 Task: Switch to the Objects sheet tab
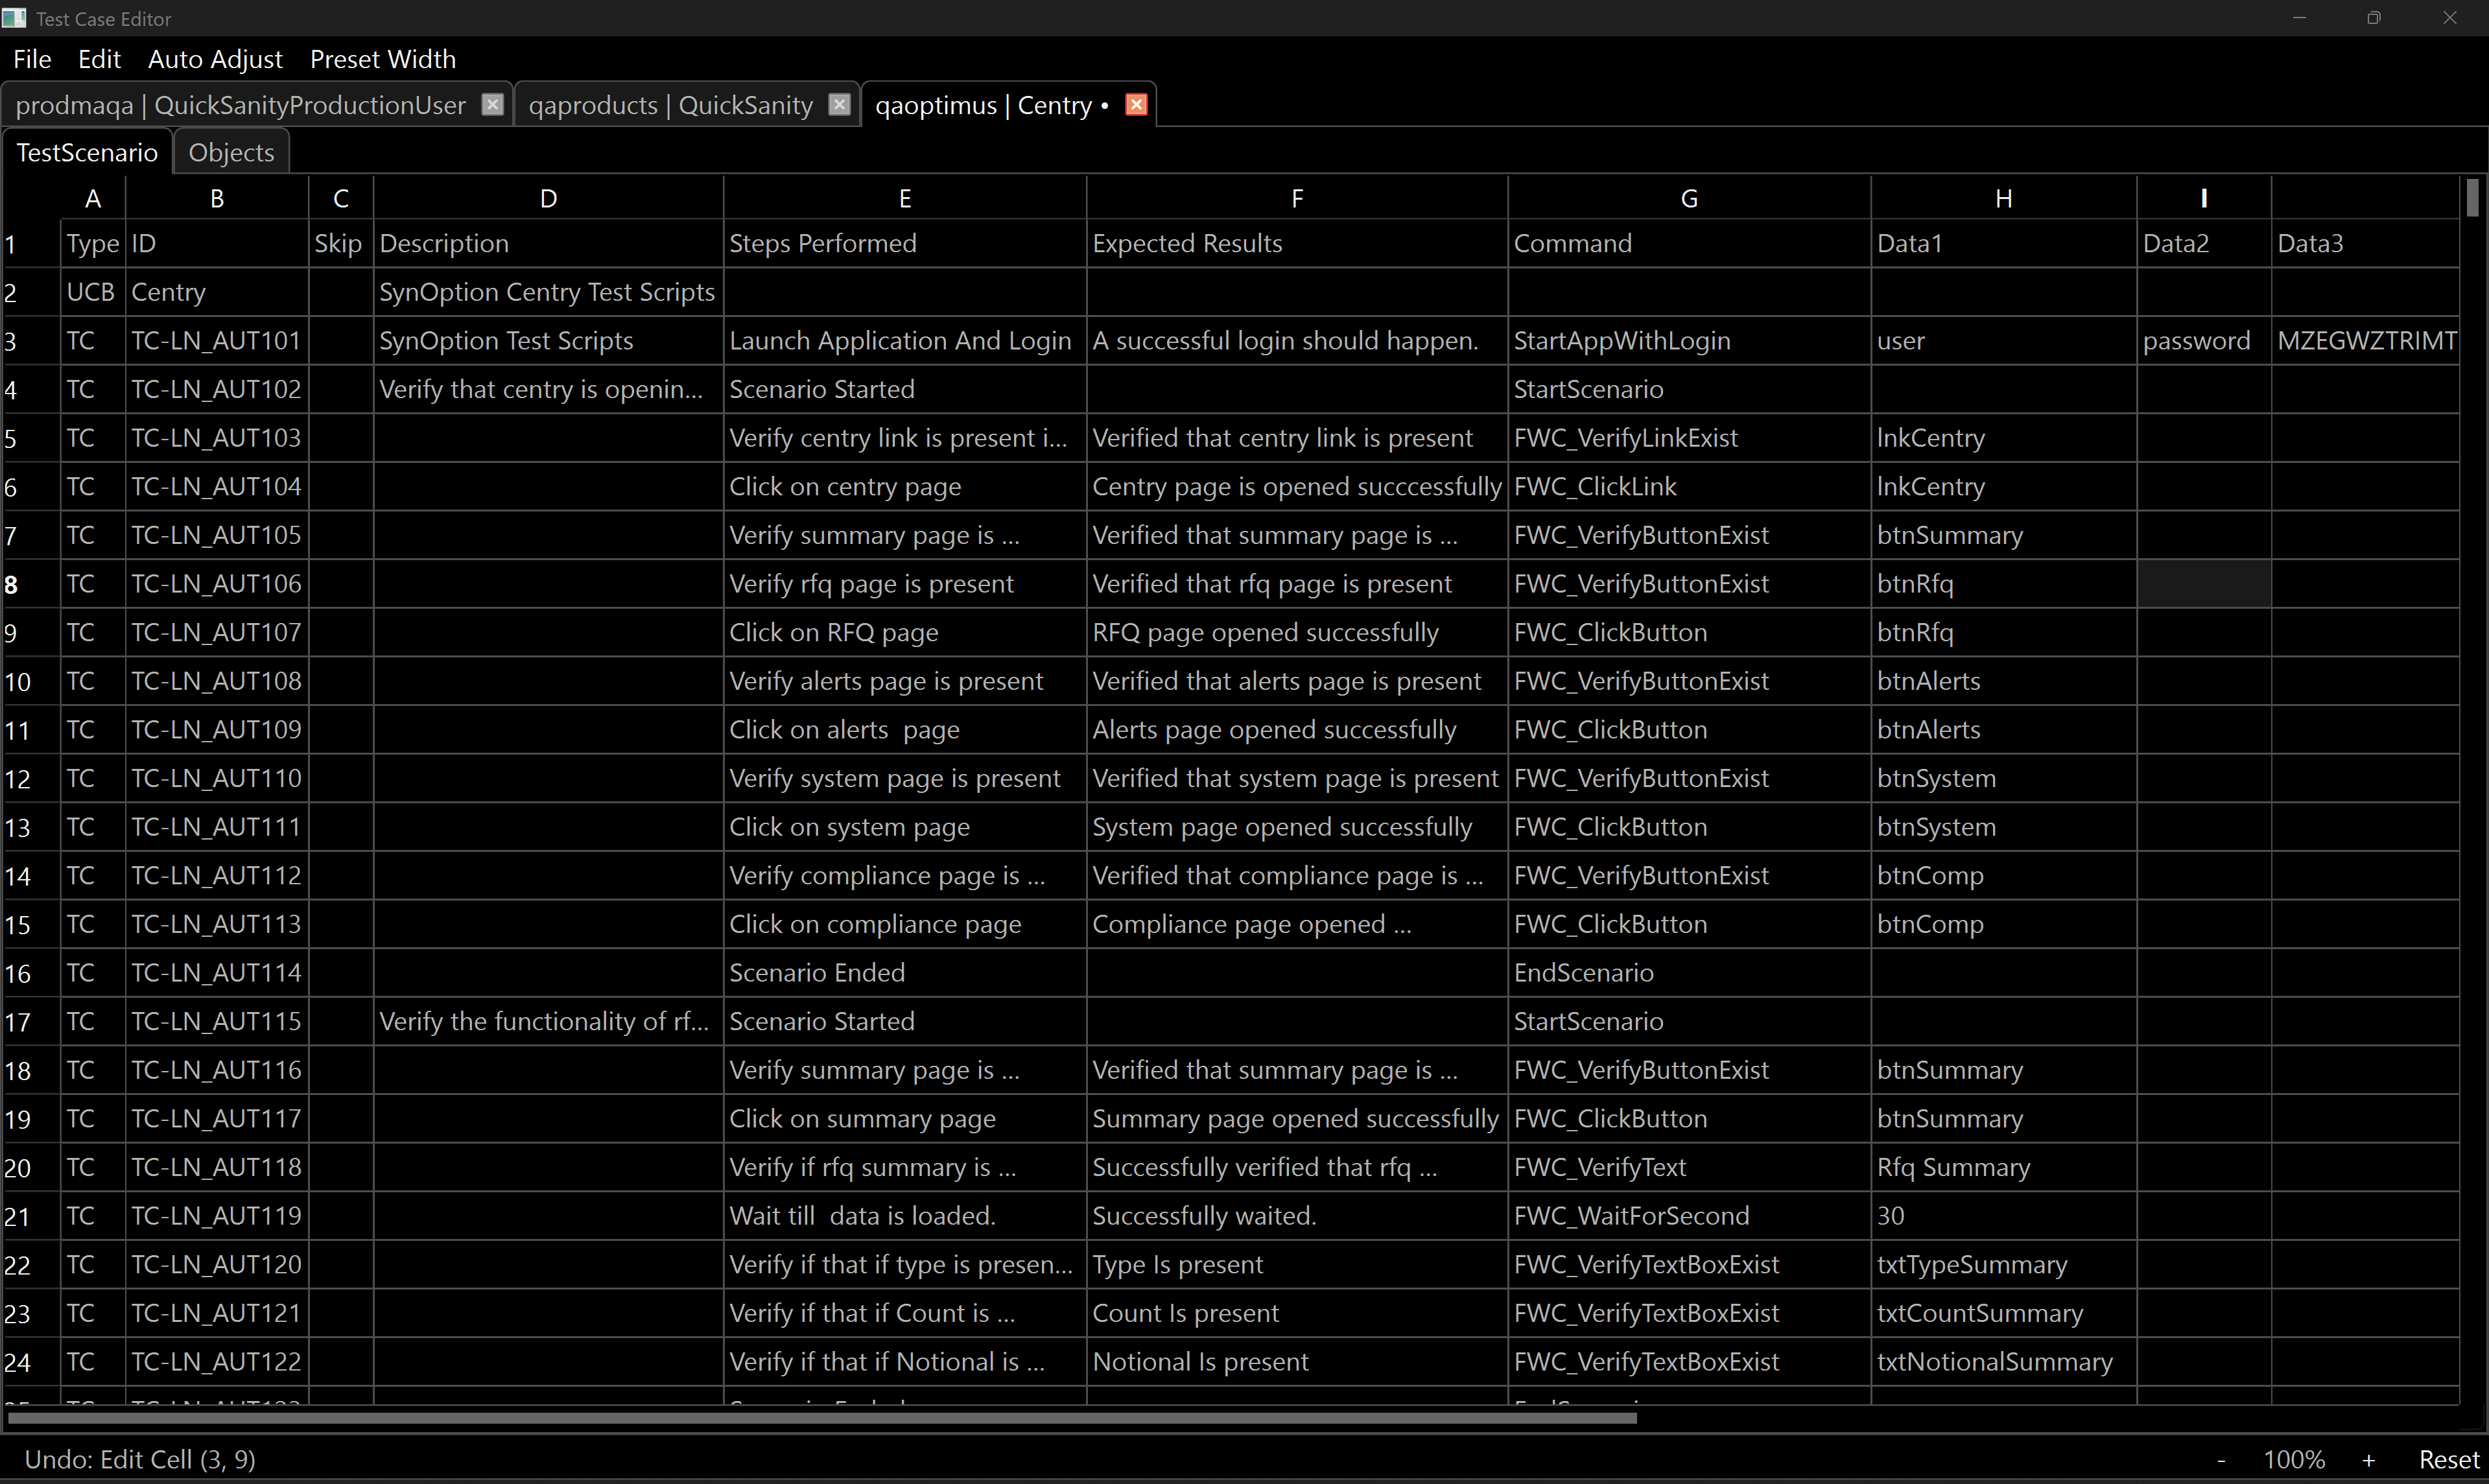[x=231, y=152]
